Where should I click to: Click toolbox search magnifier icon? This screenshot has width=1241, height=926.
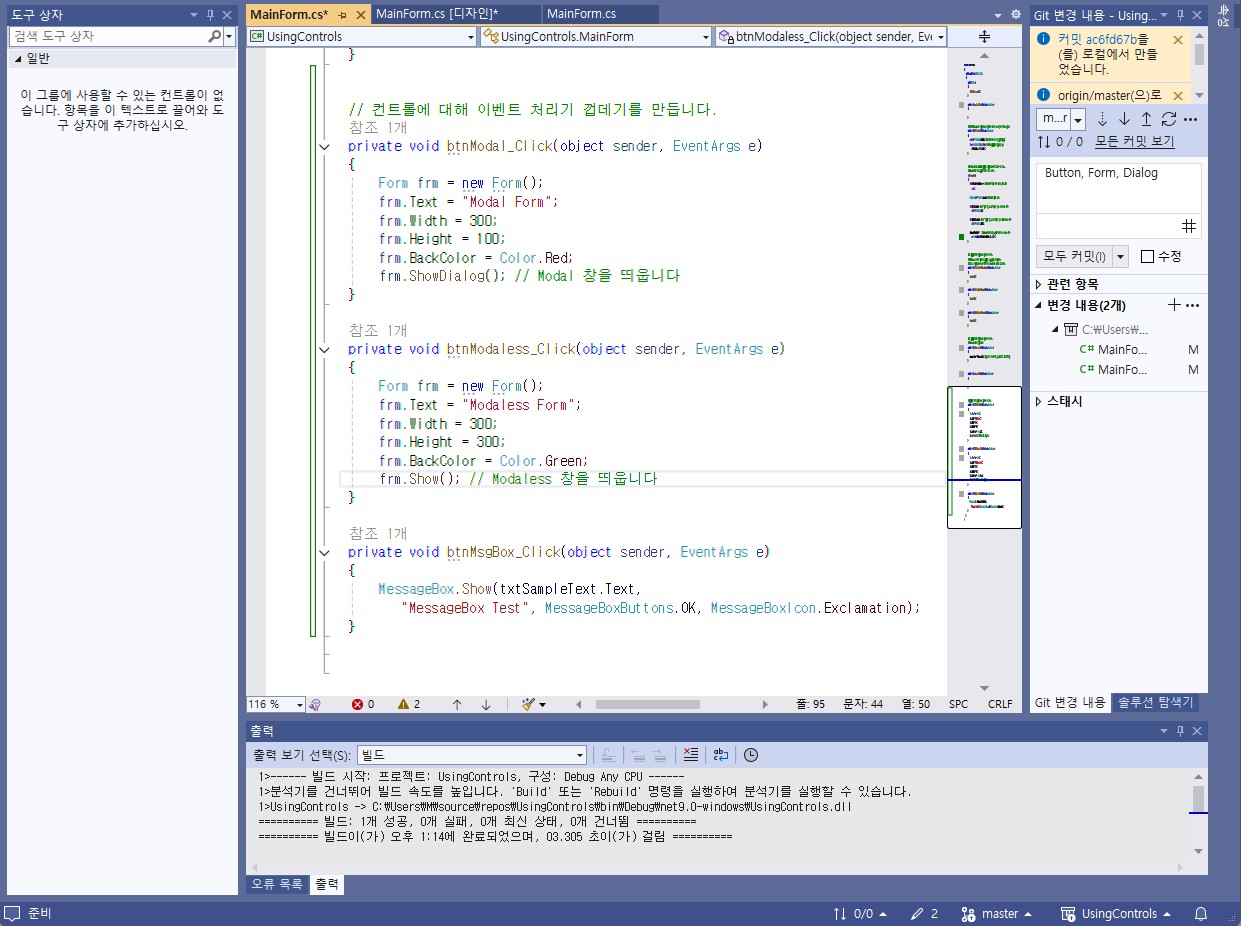215,36
